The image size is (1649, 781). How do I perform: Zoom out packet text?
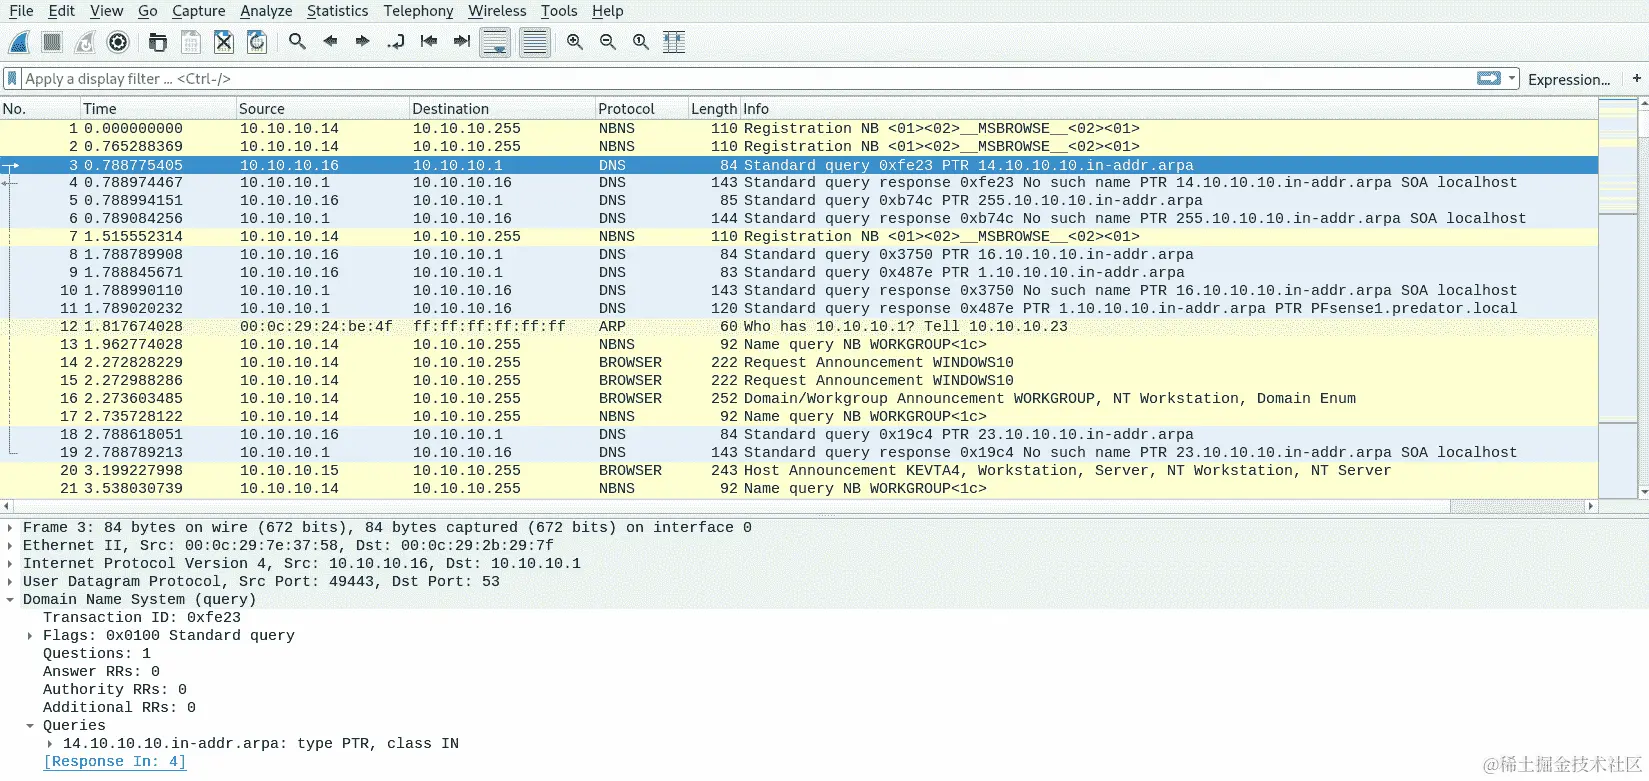pos(608,42)
